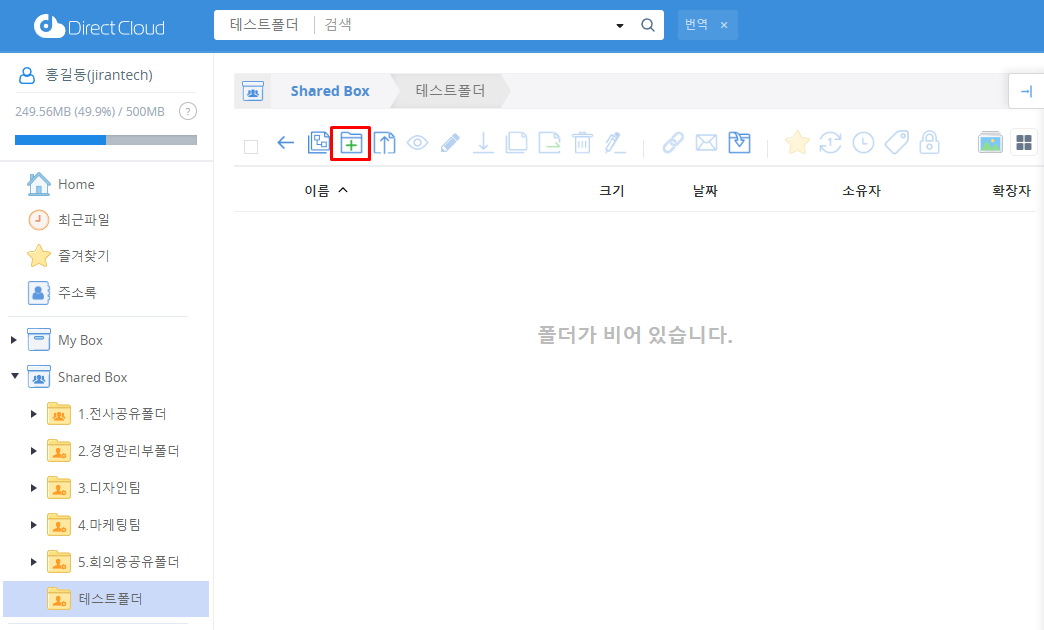Click the upload file icon

click(x=385, y=143)
